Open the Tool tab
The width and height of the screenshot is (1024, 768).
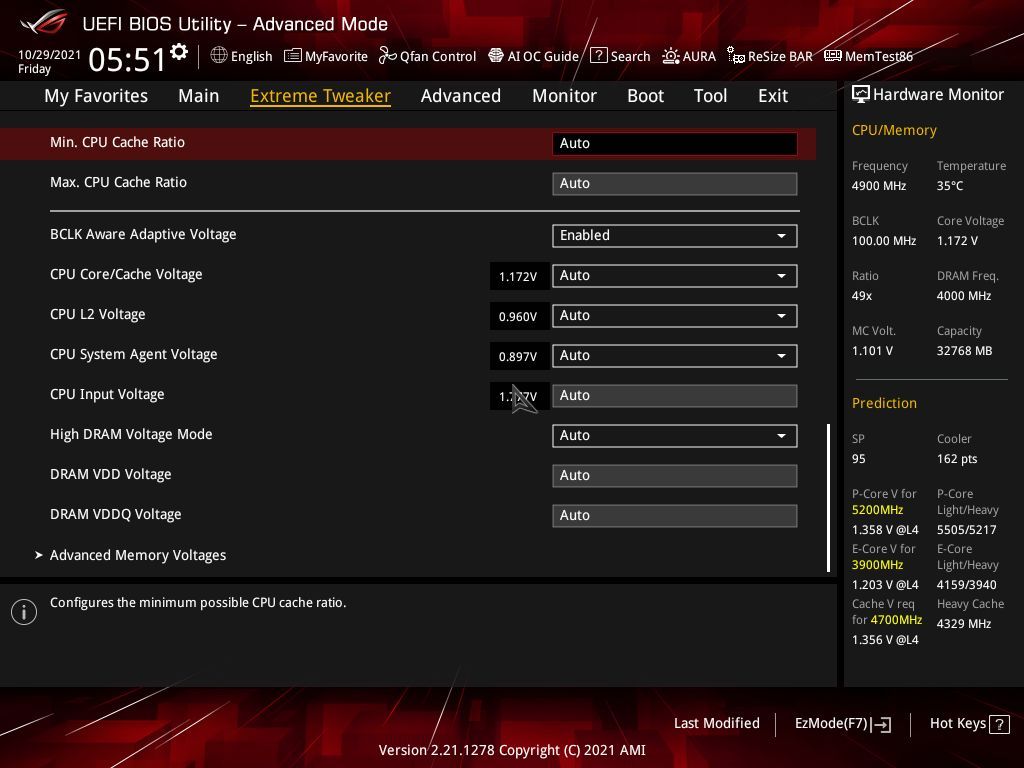pyautogui.click(x=711, y=96)
